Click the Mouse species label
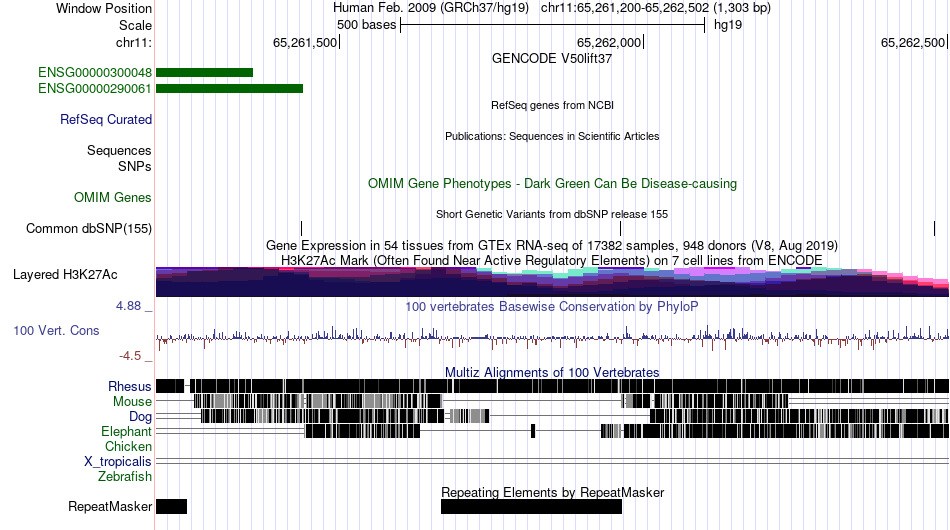 [132, 402]
